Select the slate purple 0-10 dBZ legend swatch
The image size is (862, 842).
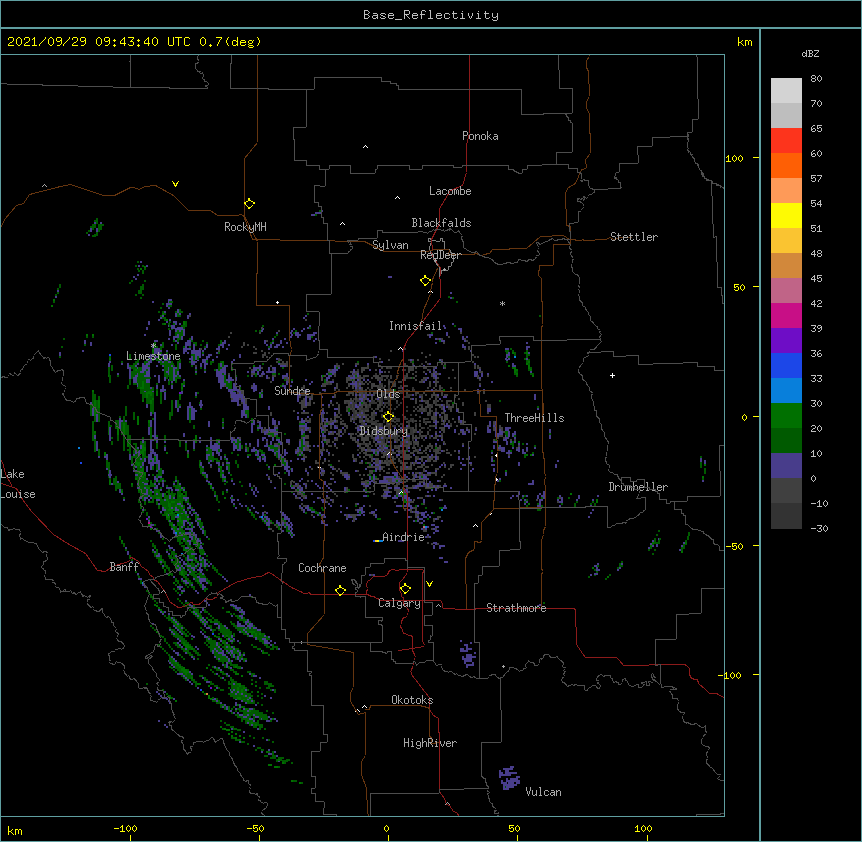[786, 466]
